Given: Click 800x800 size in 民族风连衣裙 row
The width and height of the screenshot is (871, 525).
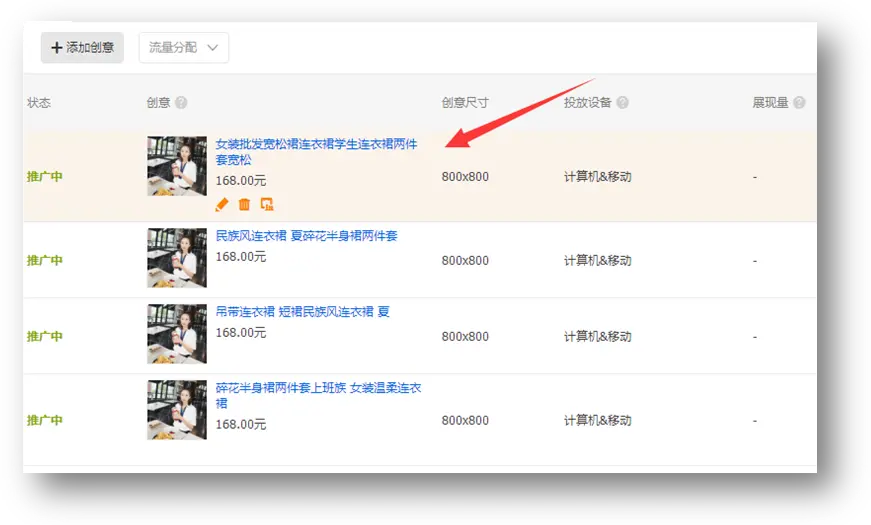Looking at the screenshot, I should pyautogui.click(x=465, y=261).
